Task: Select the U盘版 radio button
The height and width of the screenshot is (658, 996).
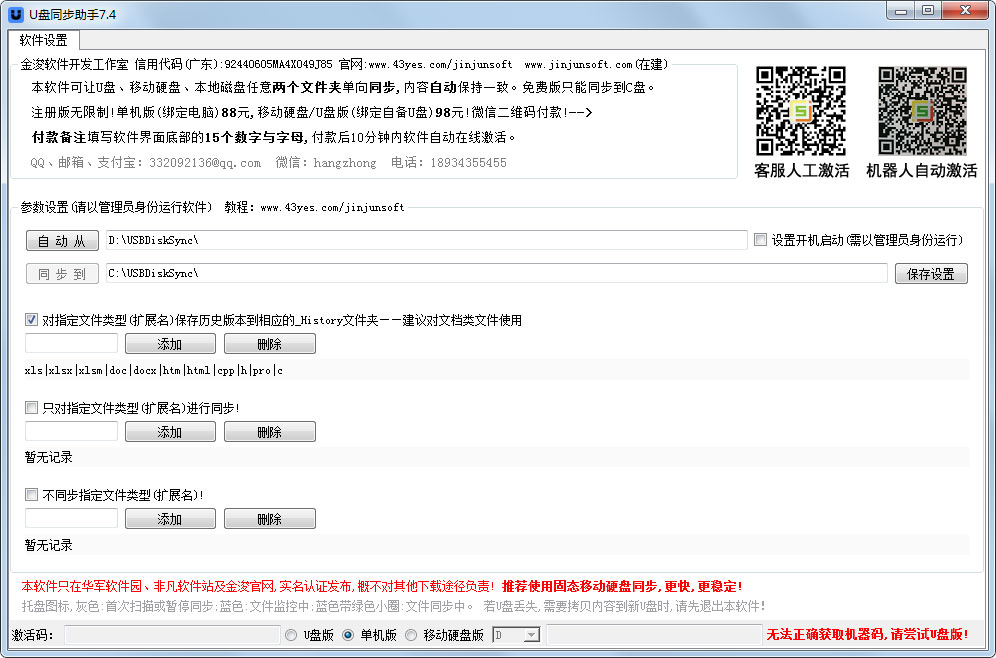Action: 292,635
